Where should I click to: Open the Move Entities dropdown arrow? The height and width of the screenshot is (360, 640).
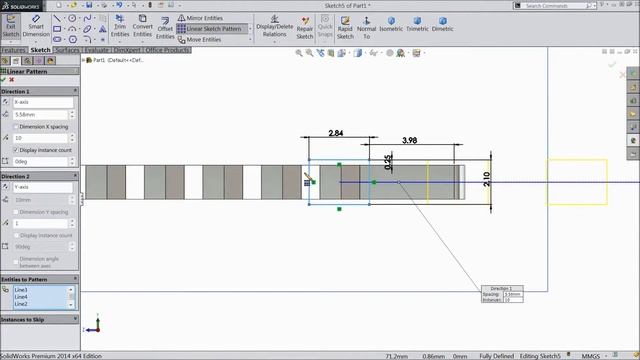250,40
